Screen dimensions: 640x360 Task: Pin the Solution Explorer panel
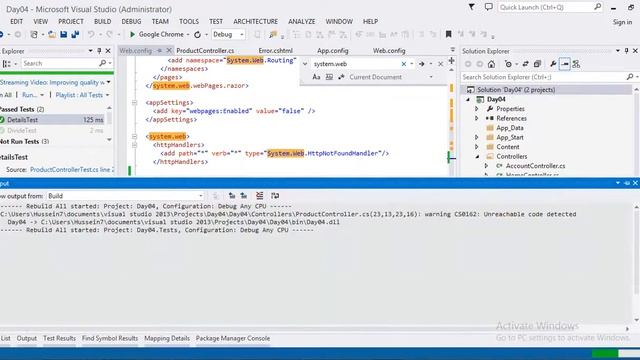627,51
